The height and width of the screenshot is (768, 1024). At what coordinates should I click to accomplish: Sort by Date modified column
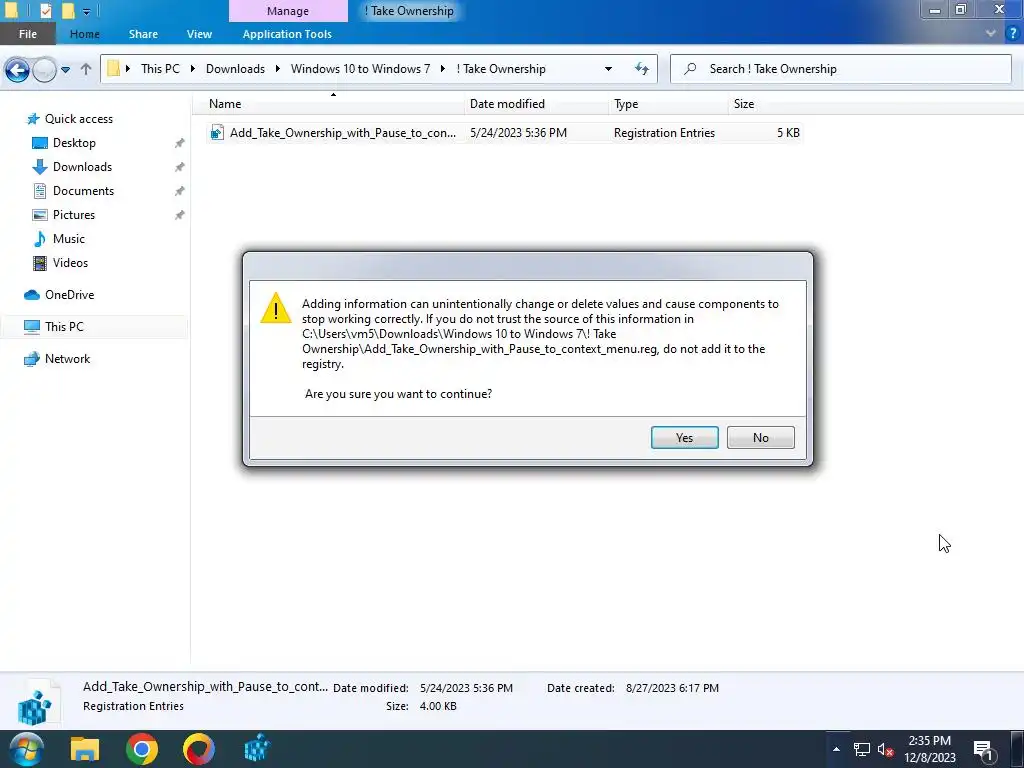[536, 104]
